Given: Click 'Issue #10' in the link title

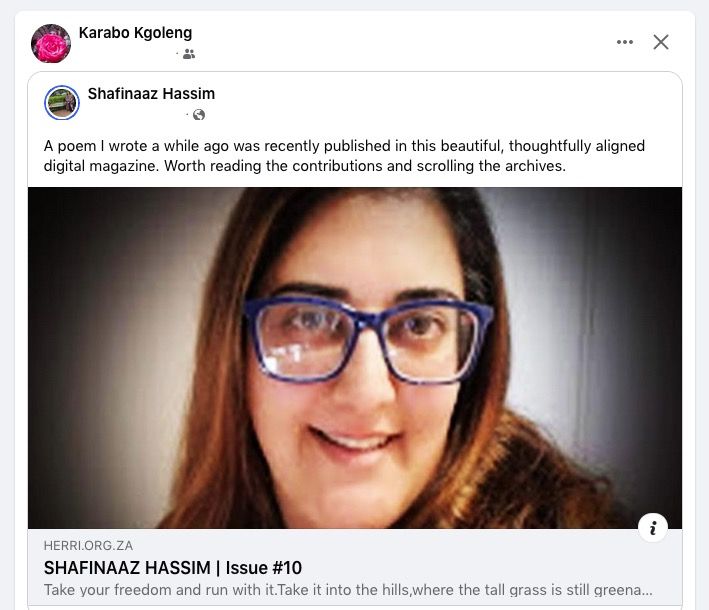Looking at the screenshot, I should 264,567.
